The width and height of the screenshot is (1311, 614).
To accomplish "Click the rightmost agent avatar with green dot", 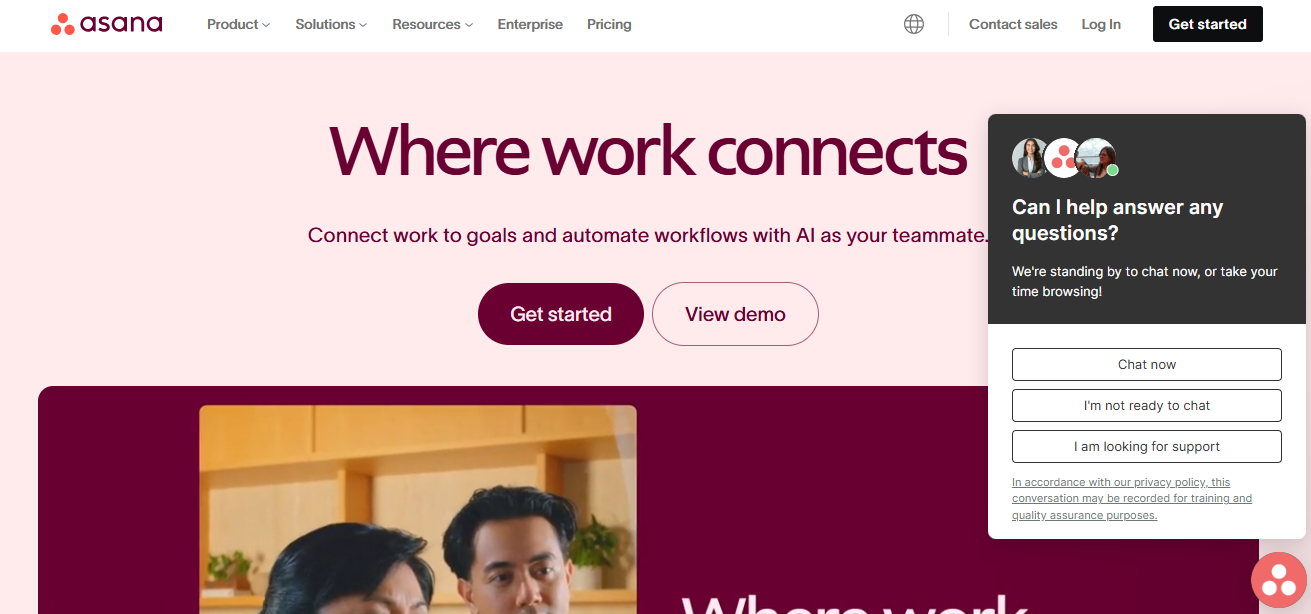I will coord(1097,157).
